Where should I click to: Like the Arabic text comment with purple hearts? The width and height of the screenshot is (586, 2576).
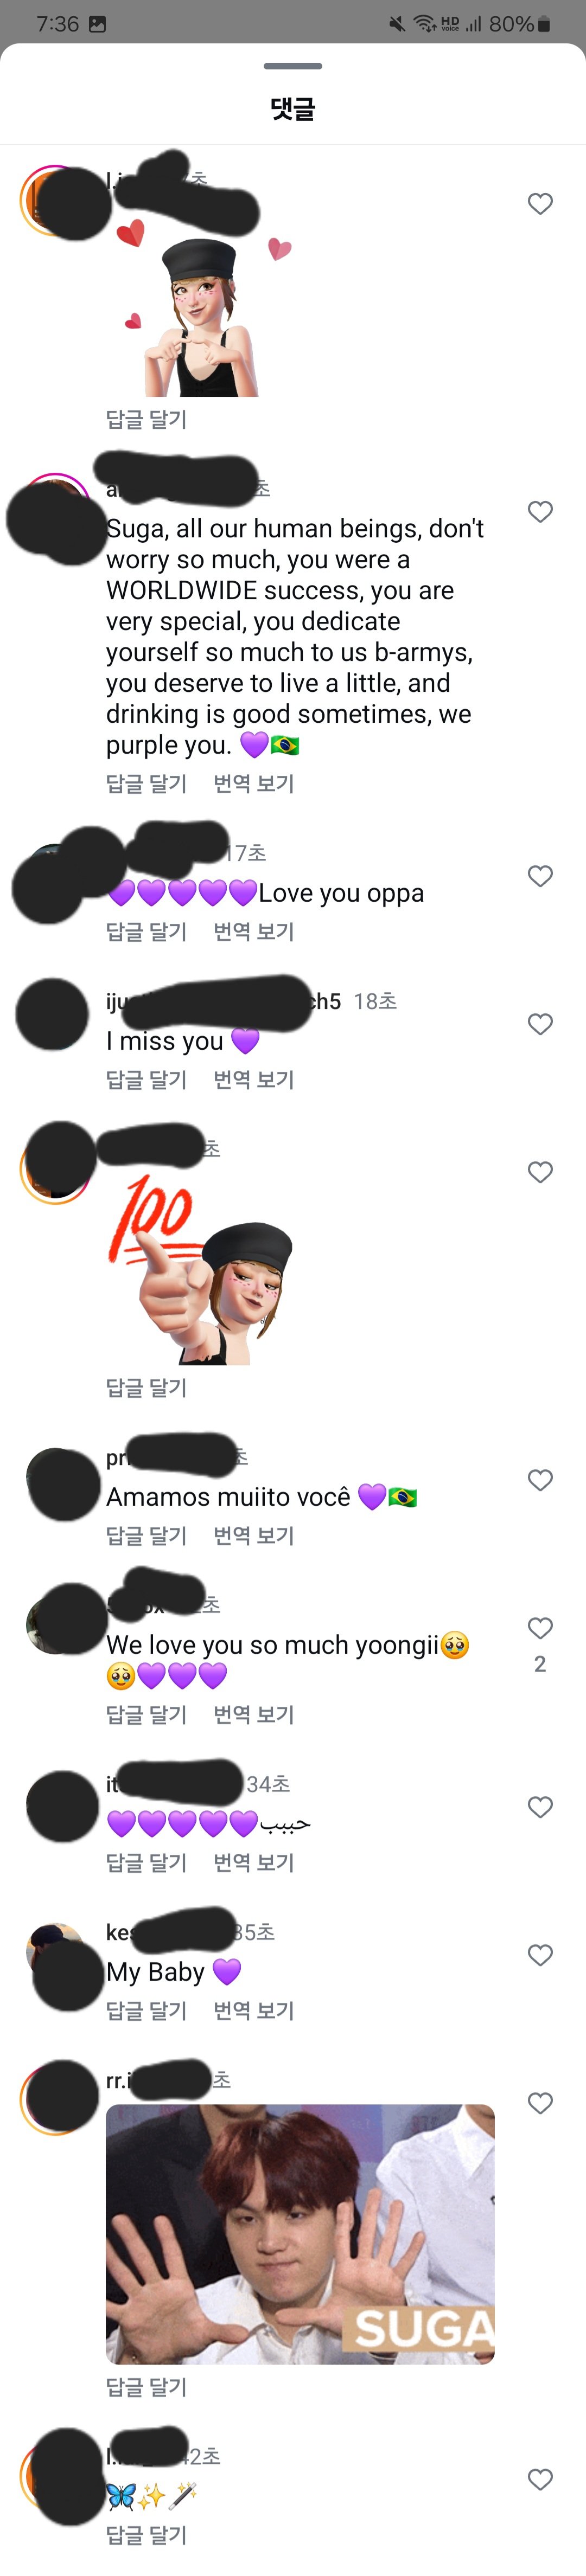[x=540, y=1807]
